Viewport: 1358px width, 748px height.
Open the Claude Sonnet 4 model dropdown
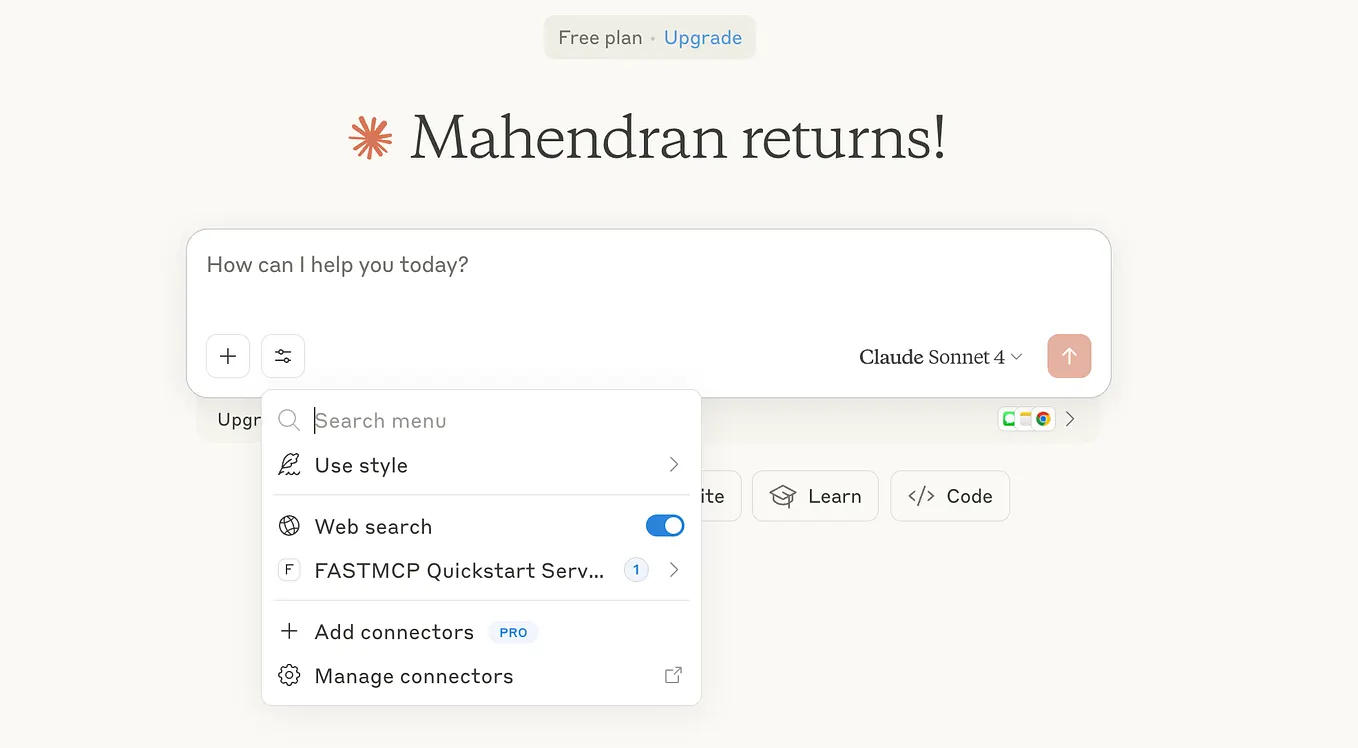pyautogui.click(x=938, y=356)
